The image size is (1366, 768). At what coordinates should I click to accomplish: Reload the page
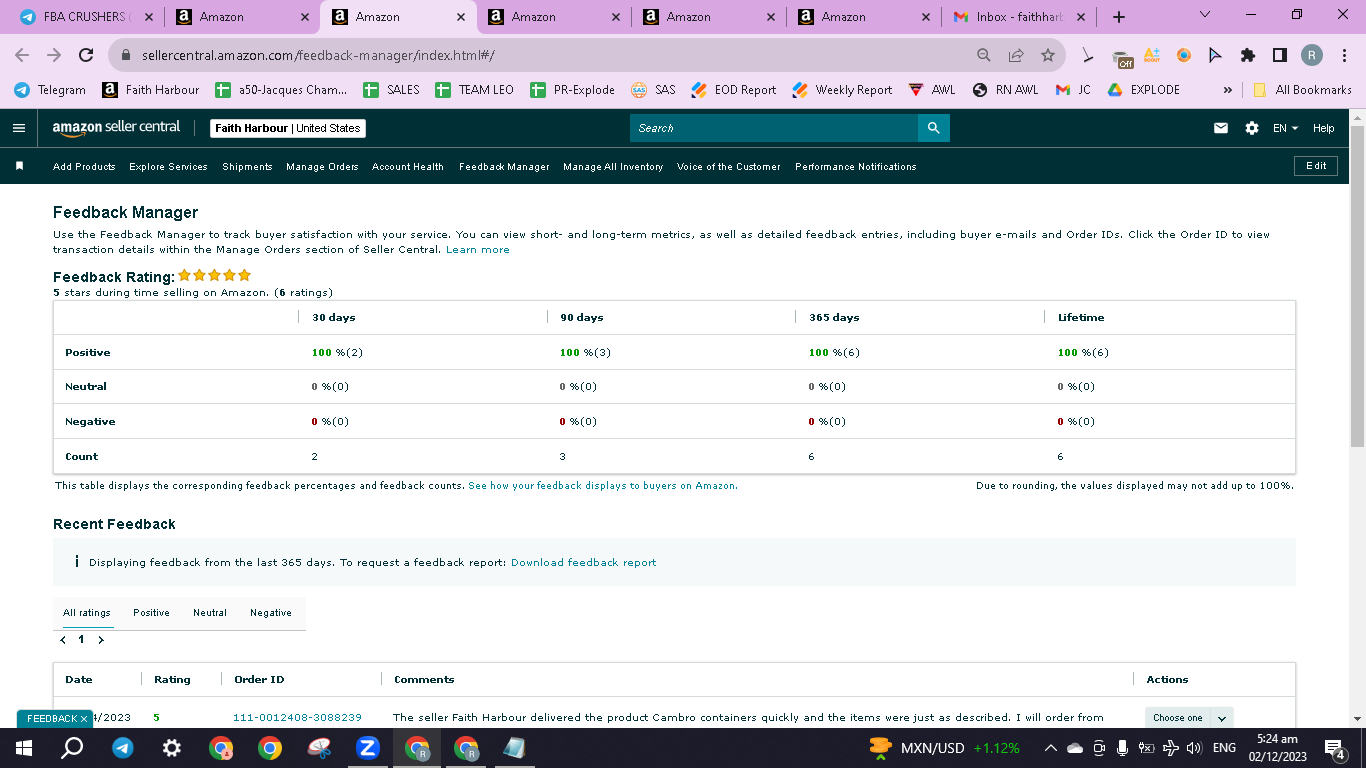[86, 56]
